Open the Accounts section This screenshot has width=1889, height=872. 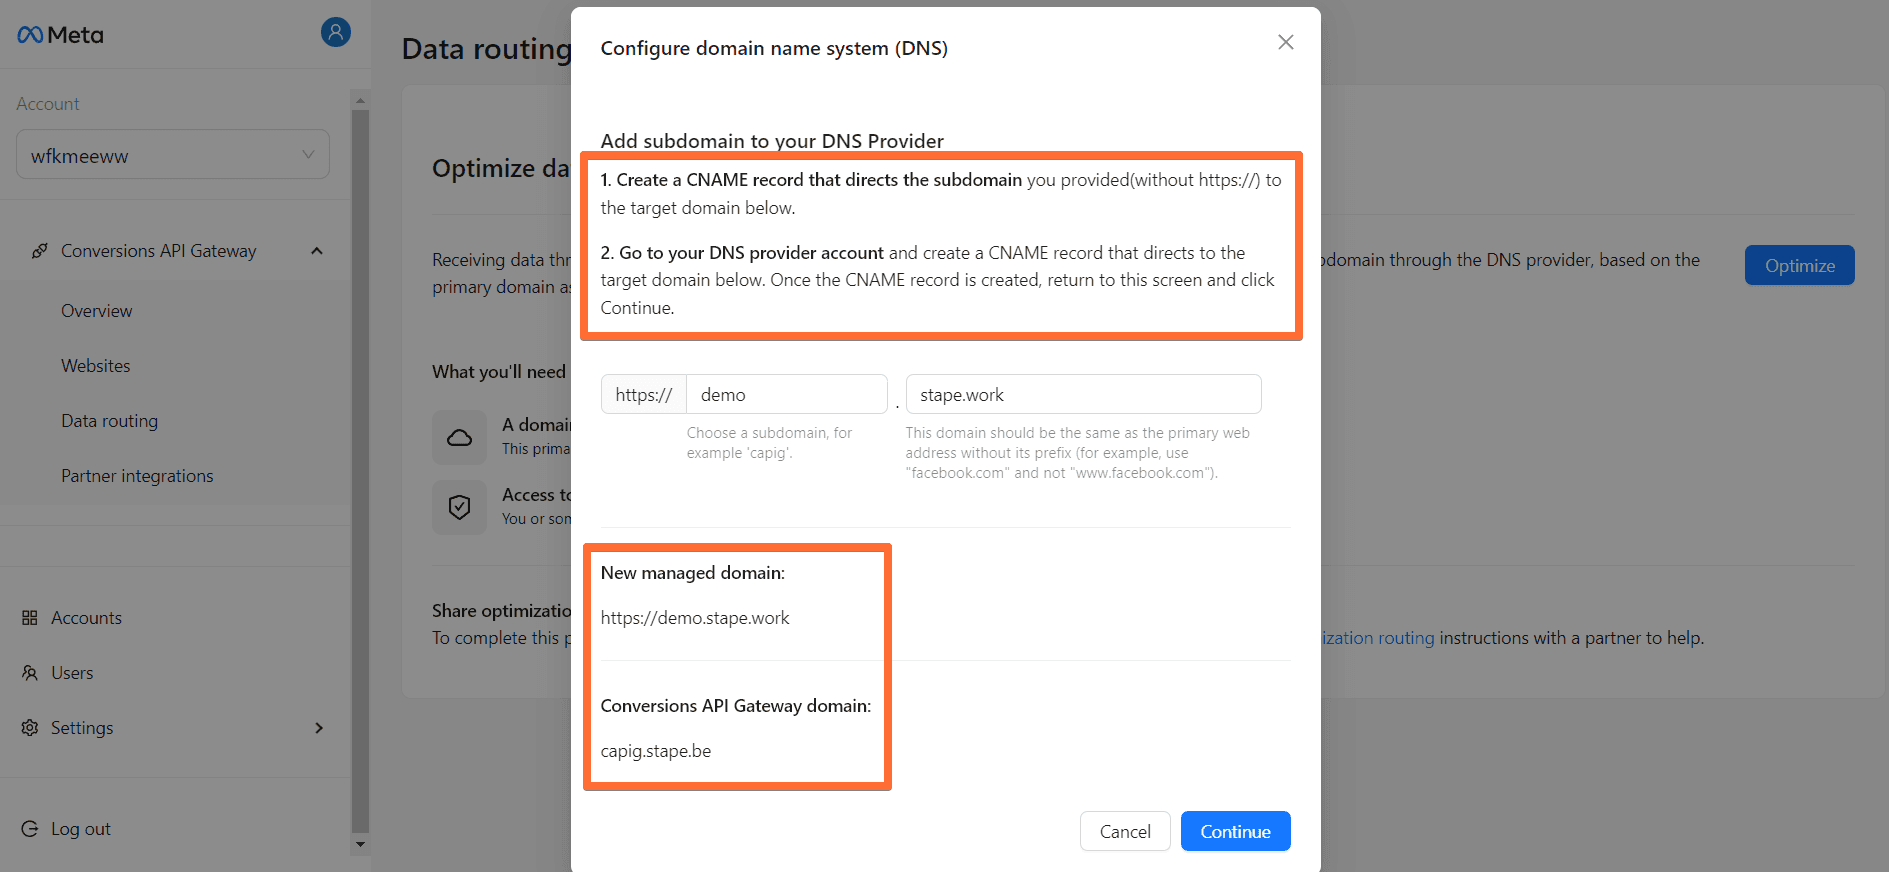coord(87,618)
